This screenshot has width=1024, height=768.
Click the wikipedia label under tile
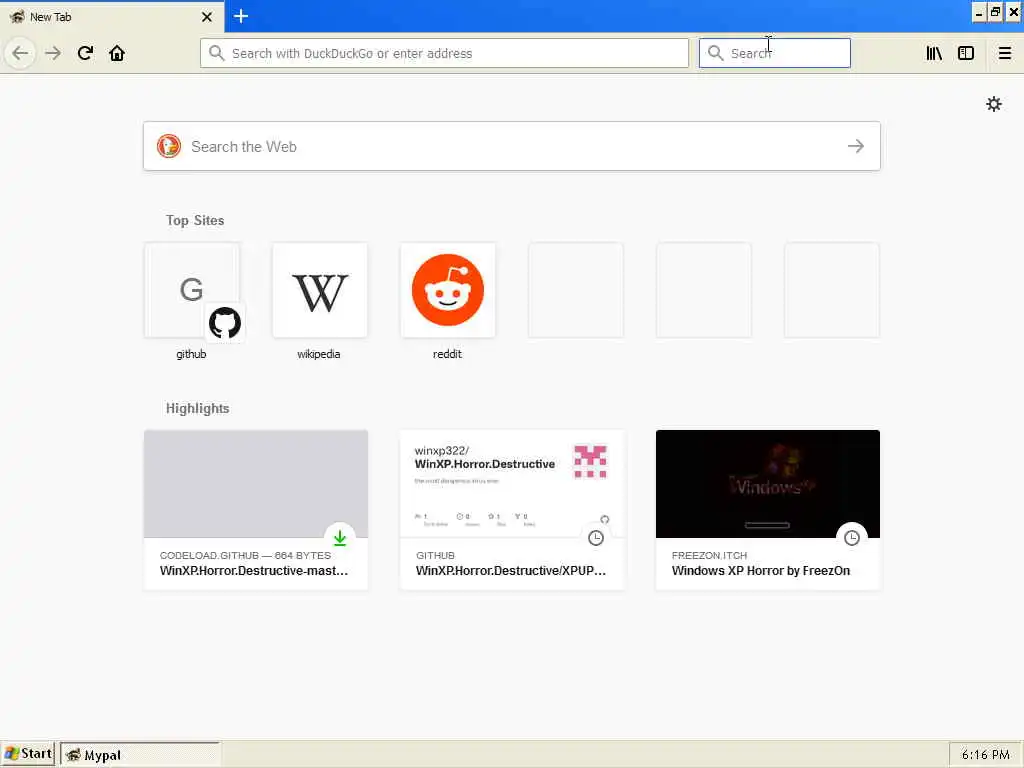[319, 354]
